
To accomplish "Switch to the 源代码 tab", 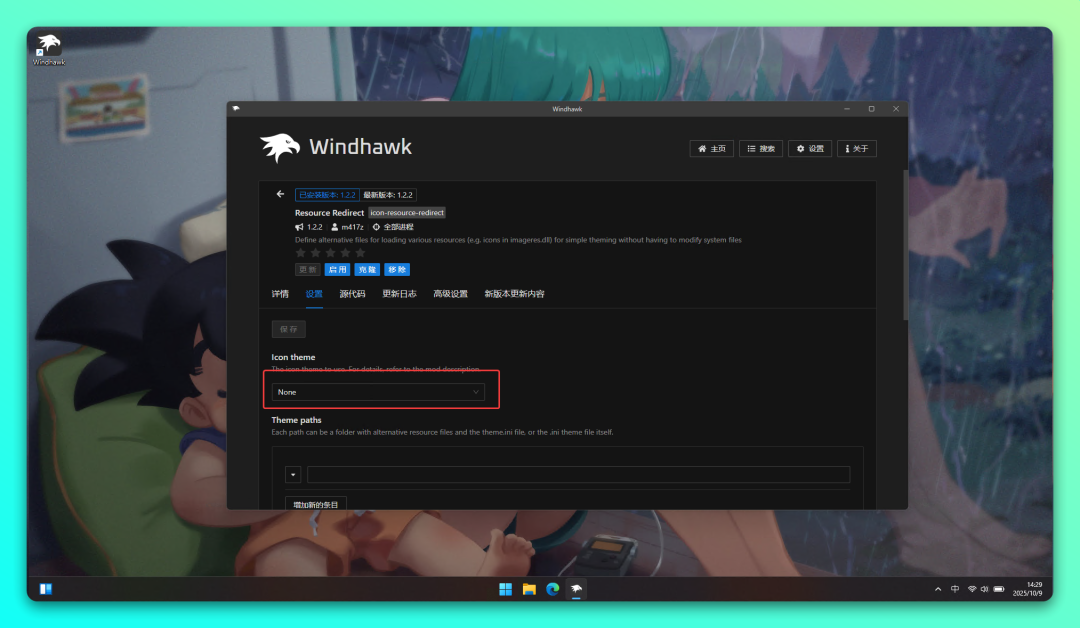I will (x=352, y=294).
